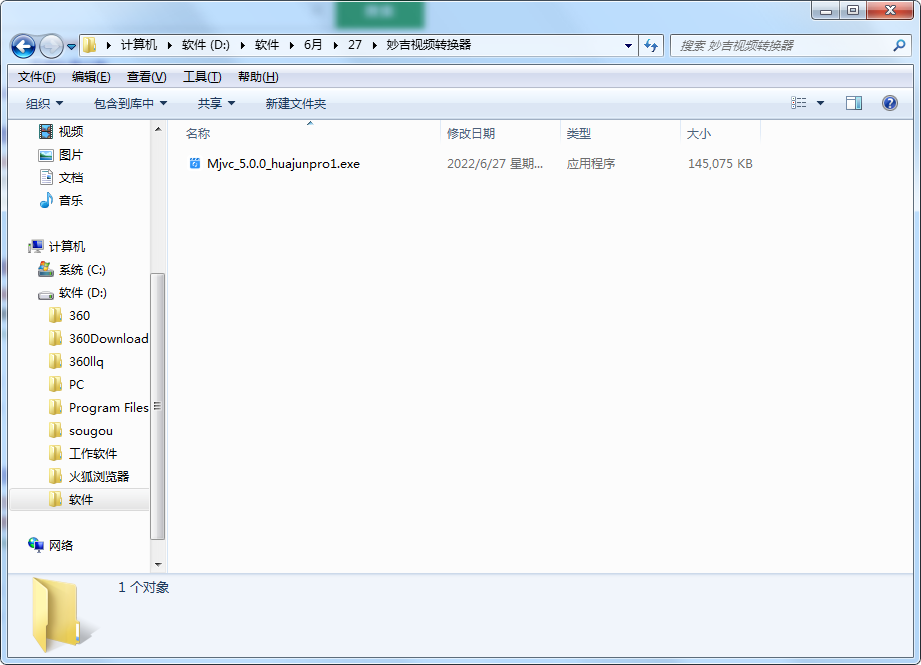Click the 145,075 KB size cell

(720, 164)
